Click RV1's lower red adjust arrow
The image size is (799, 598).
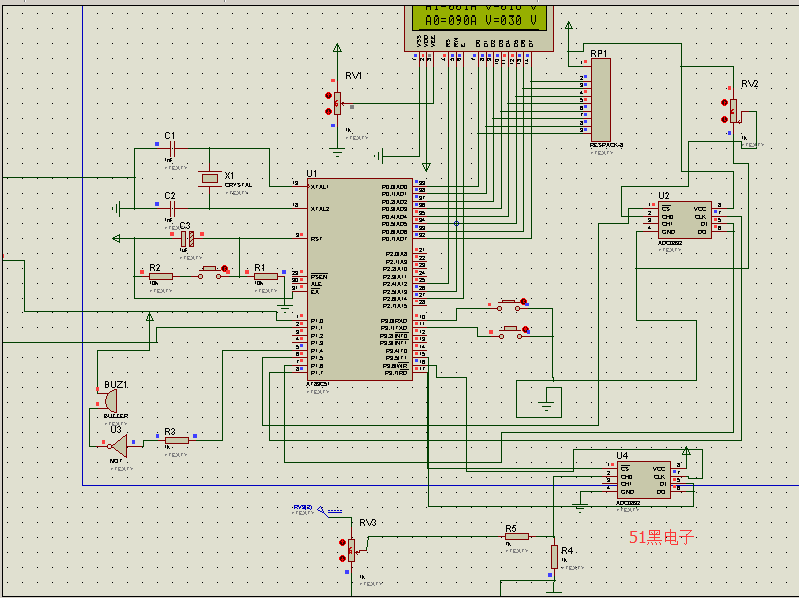(329, 112)
